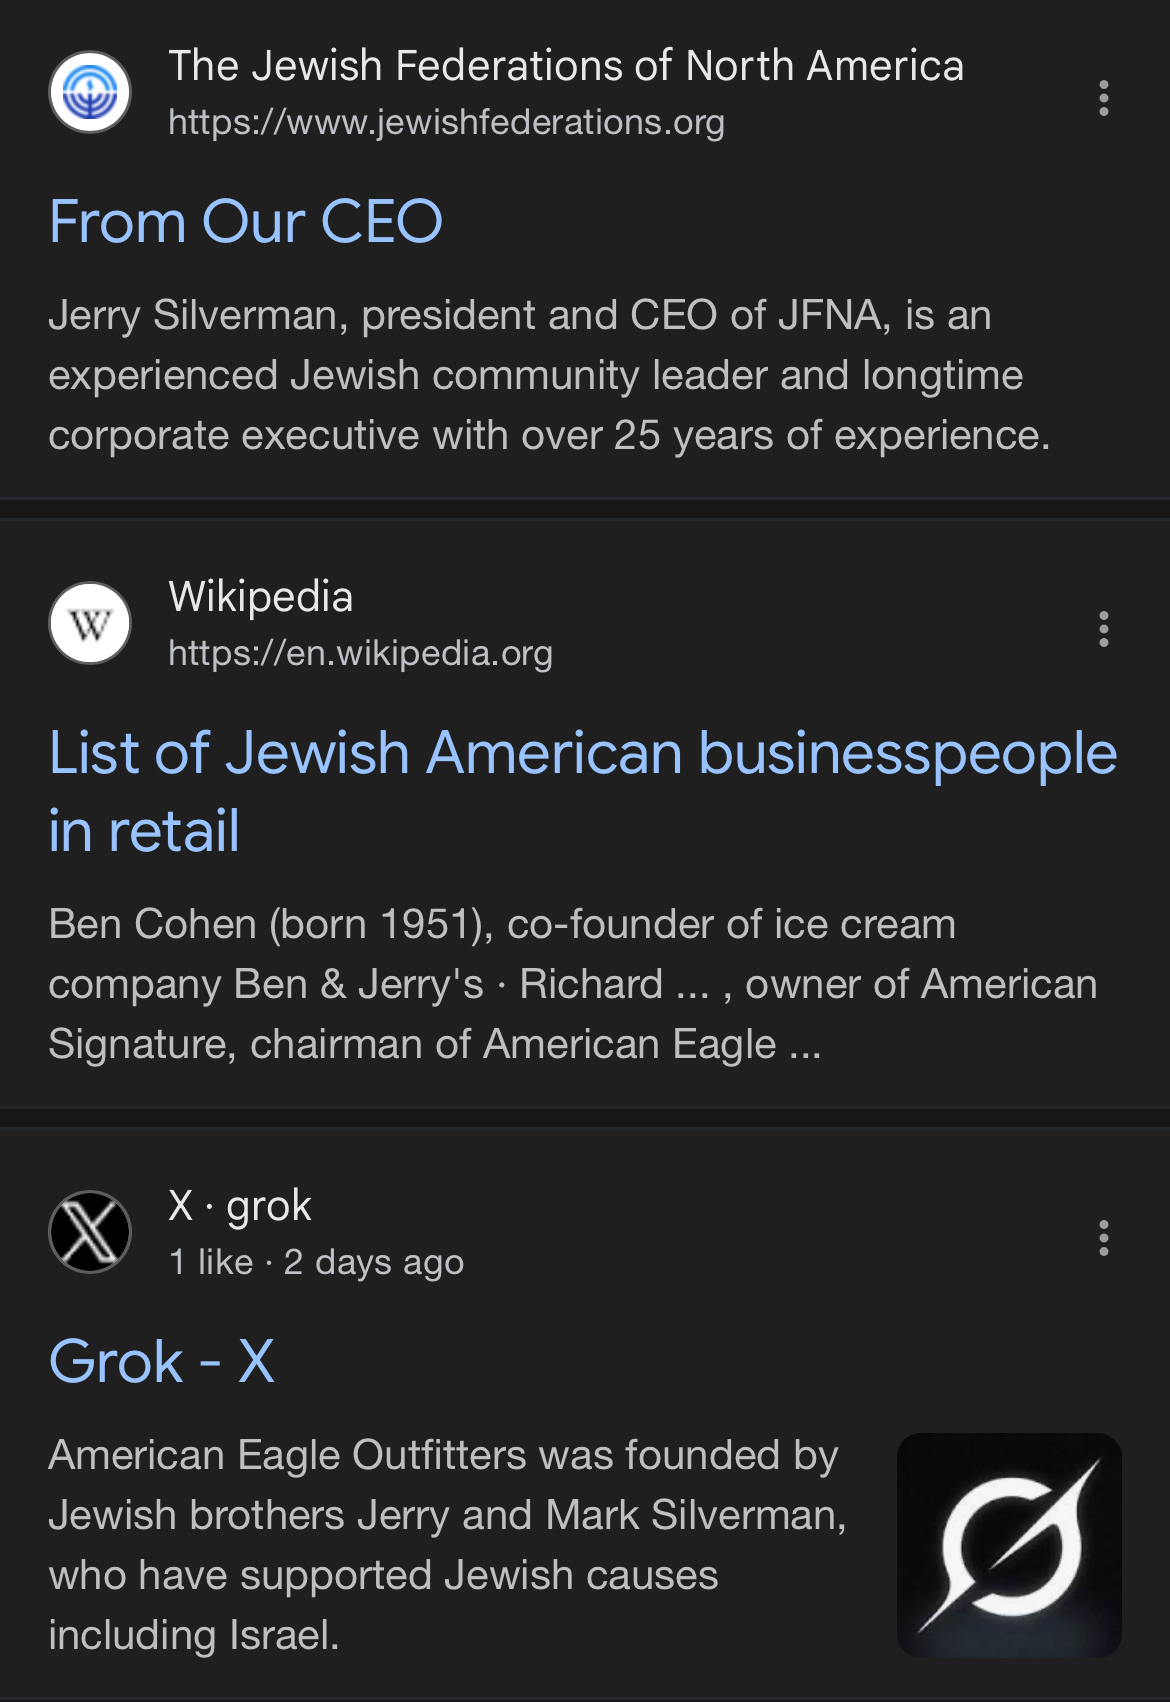Tap the American Eagle Outfitters snippet text

pos(447,1545)
